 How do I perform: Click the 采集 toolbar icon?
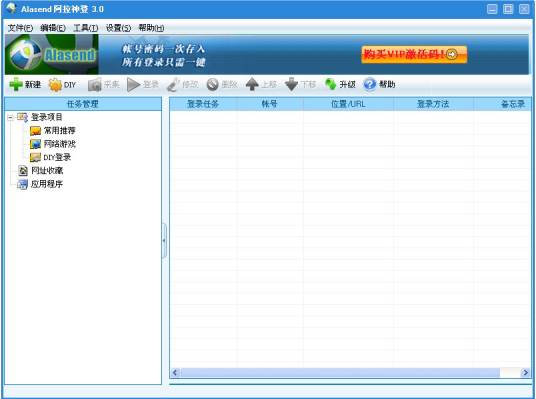pyautogui.click(x=95, y=84)
